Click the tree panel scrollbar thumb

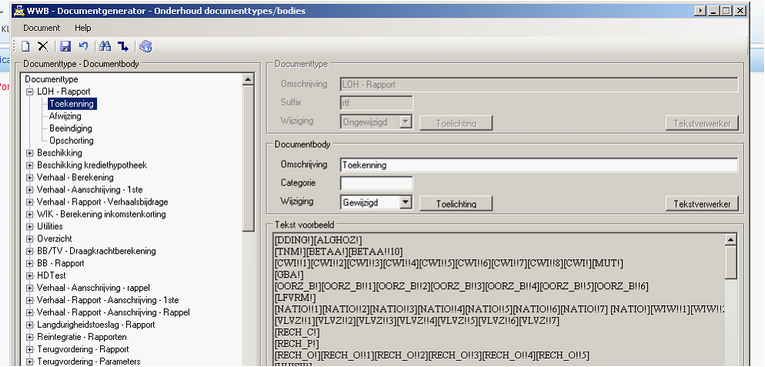[x=248, y=159]
